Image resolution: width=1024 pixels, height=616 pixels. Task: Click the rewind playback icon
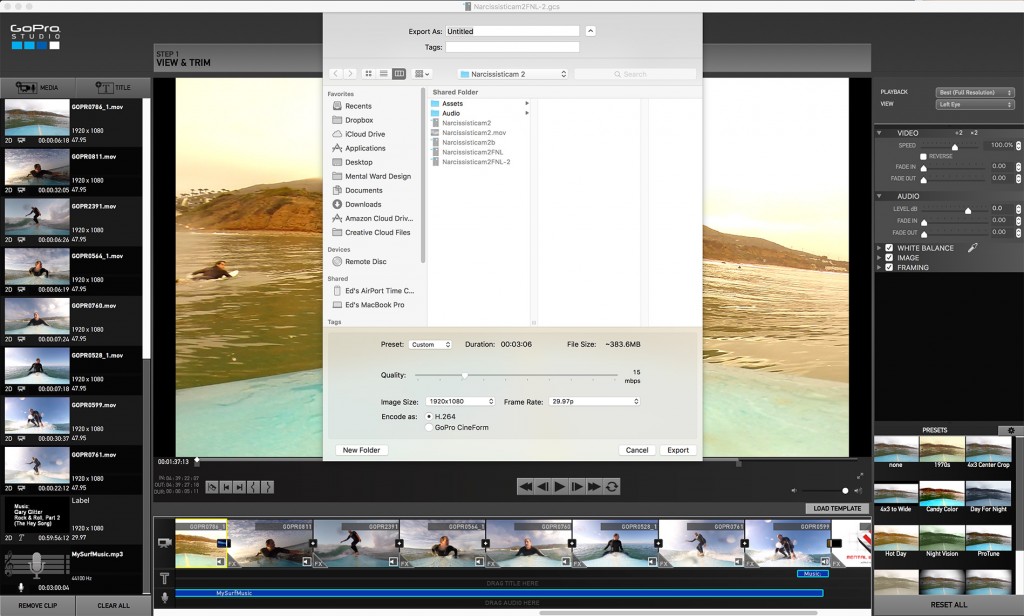[x=525, y=487]
